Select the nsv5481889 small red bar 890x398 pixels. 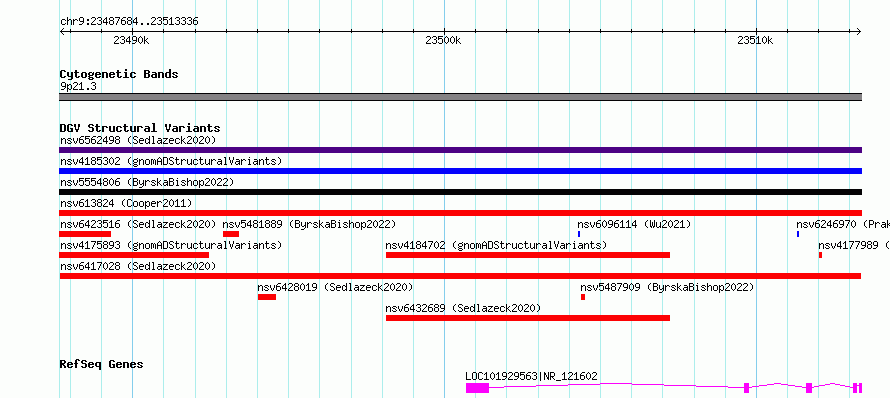tap(231, 234)
